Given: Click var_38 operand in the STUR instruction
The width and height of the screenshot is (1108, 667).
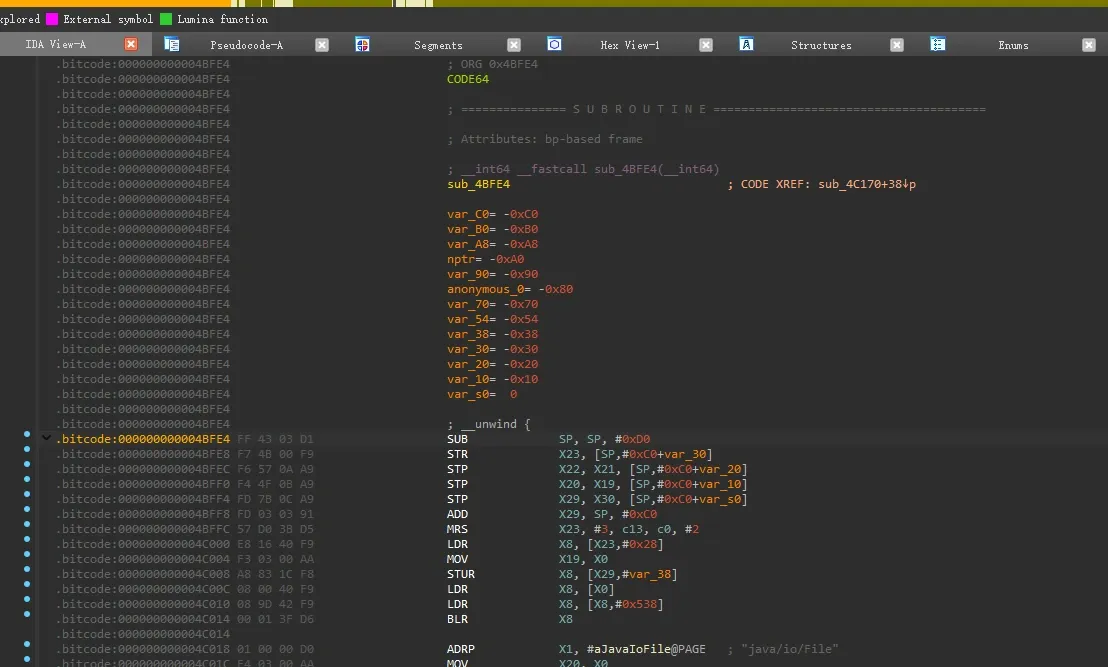Looking at the screenshot, I should click(650, 574).
